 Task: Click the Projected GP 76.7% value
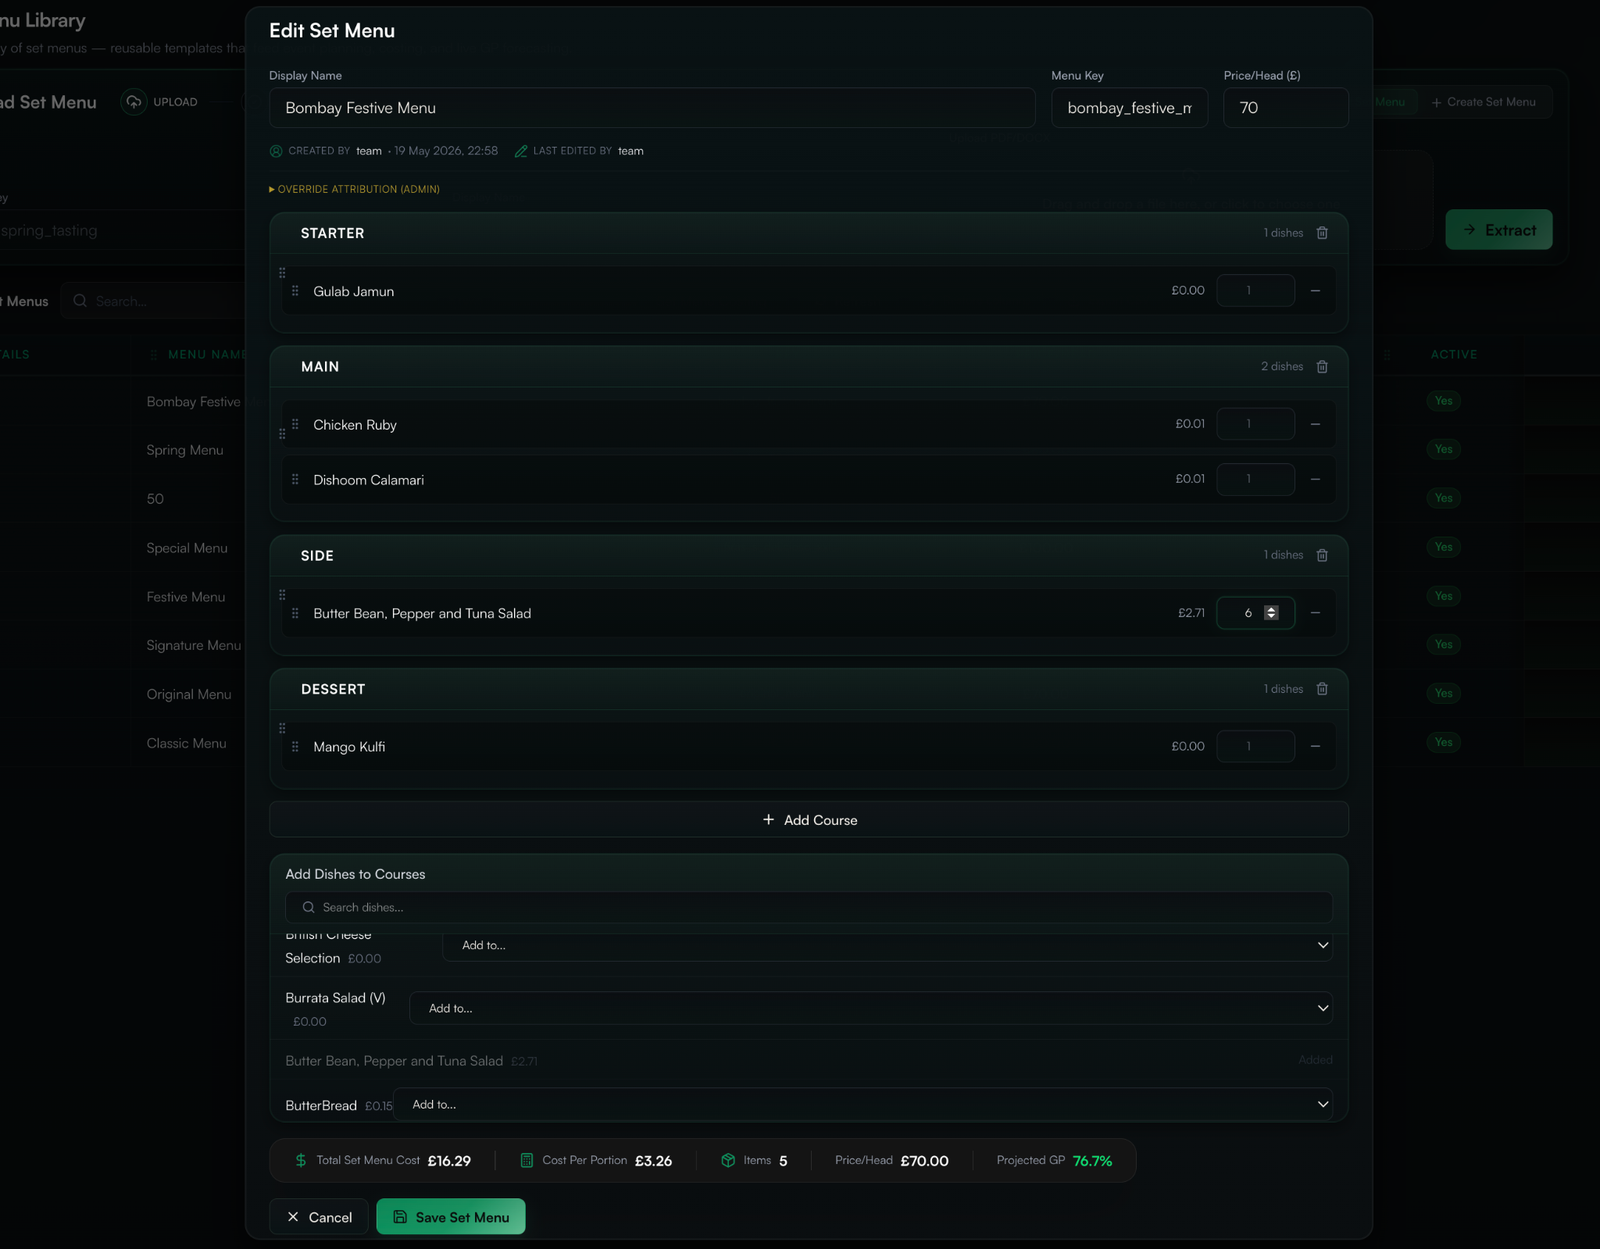coord(1092,1161)
